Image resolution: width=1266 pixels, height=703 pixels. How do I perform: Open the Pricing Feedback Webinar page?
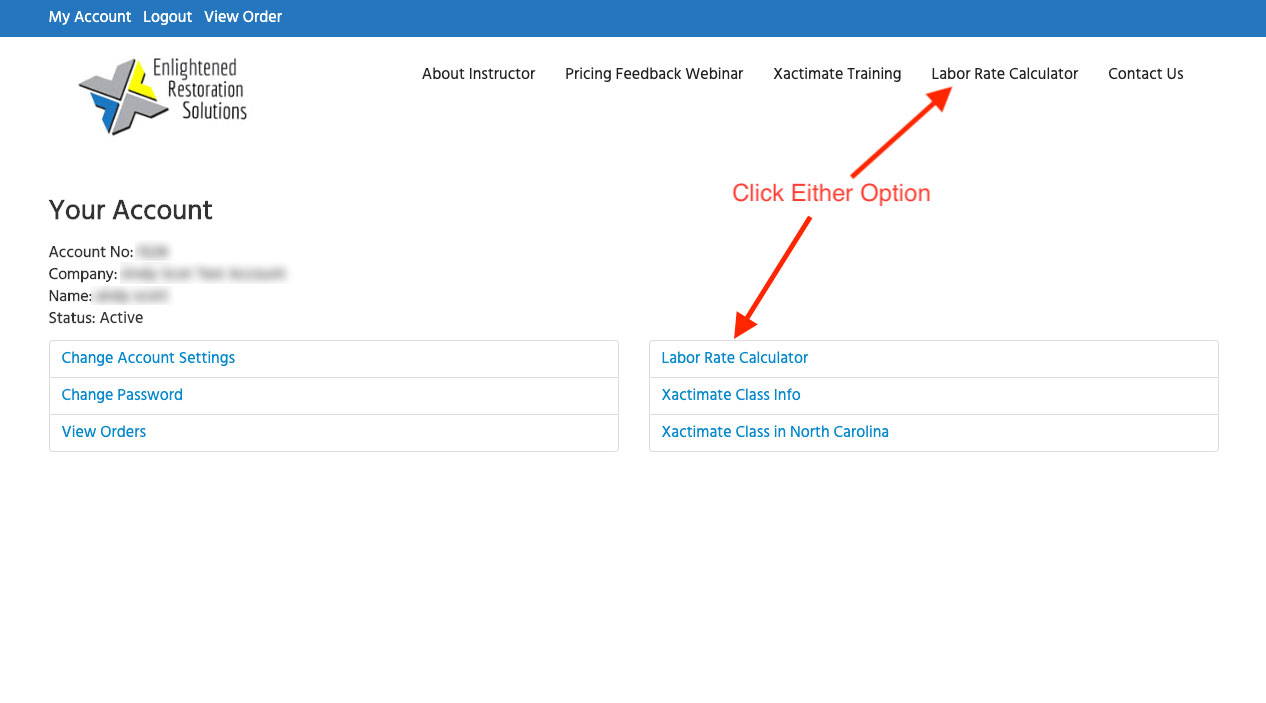tap(654, 74)
